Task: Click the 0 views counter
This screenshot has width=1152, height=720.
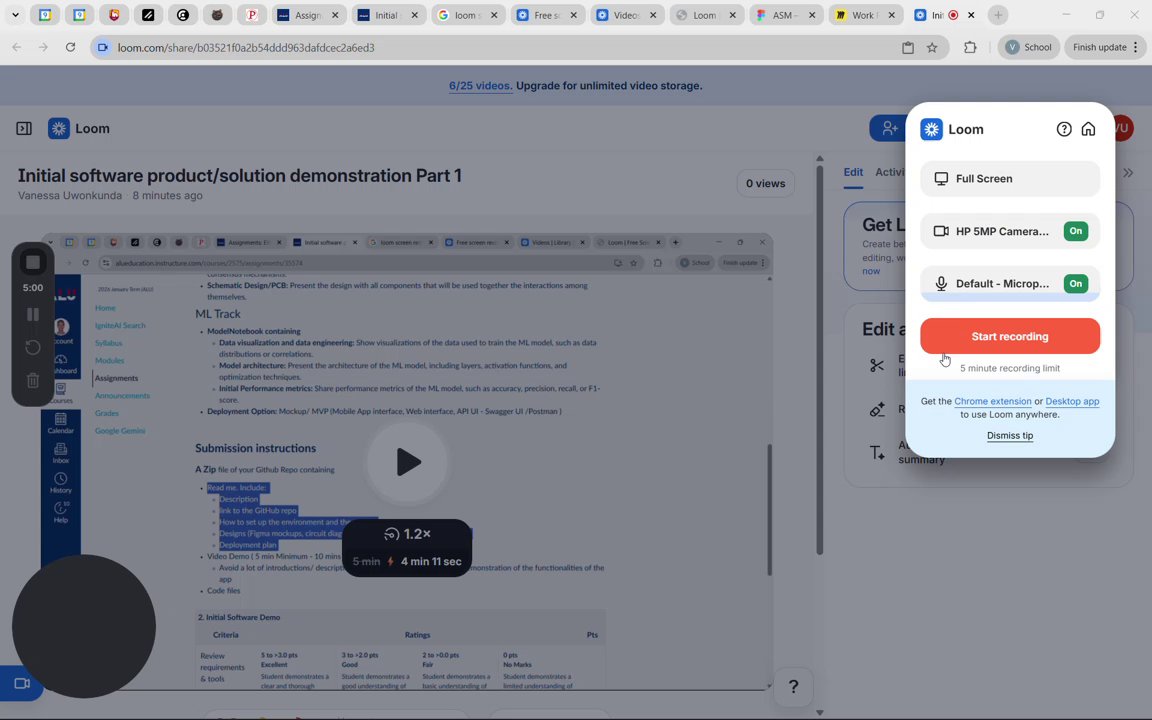Action: 765,184
